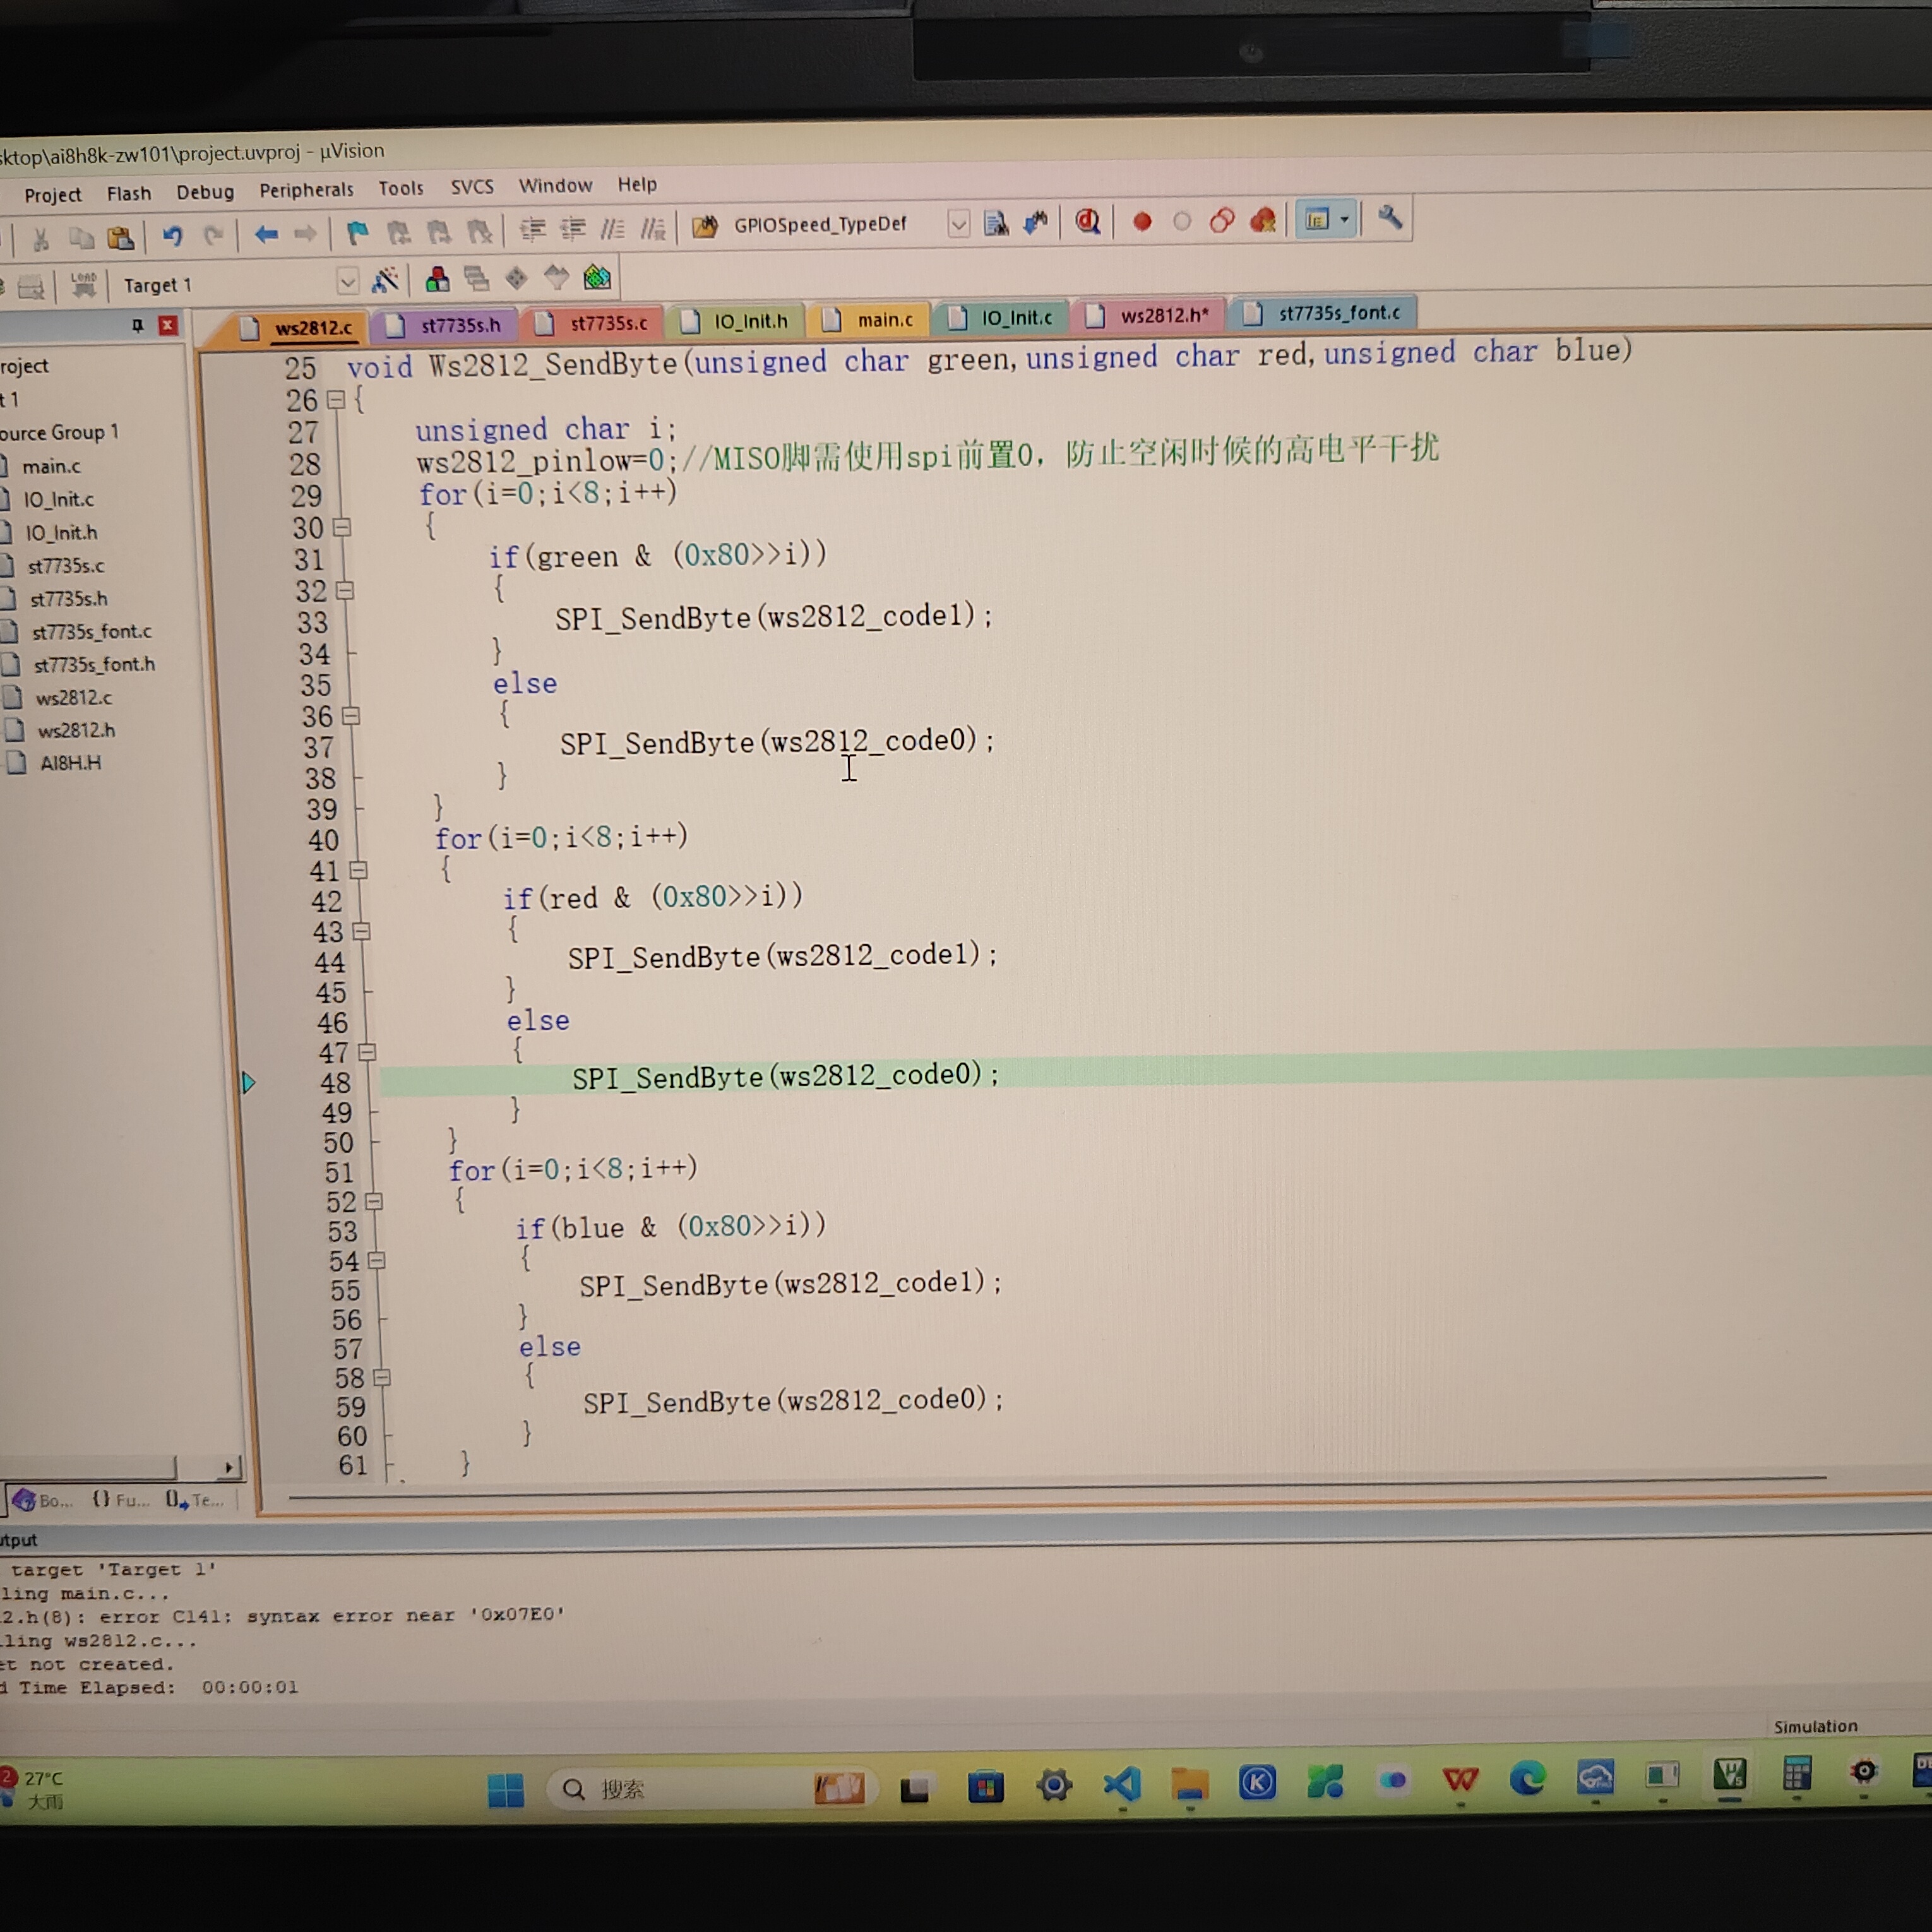
Task: Open Microsoft Edge from the taskbar
Action: point(1527,1778)
